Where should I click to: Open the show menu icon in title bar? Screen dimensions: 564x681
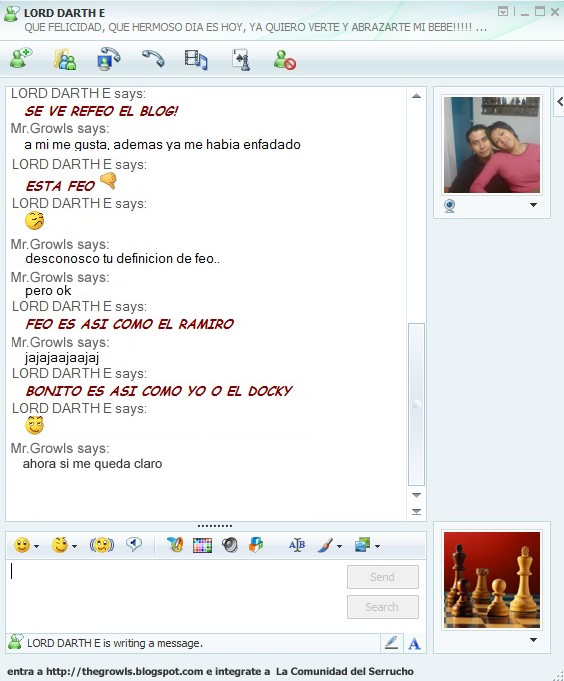(503, 12)
